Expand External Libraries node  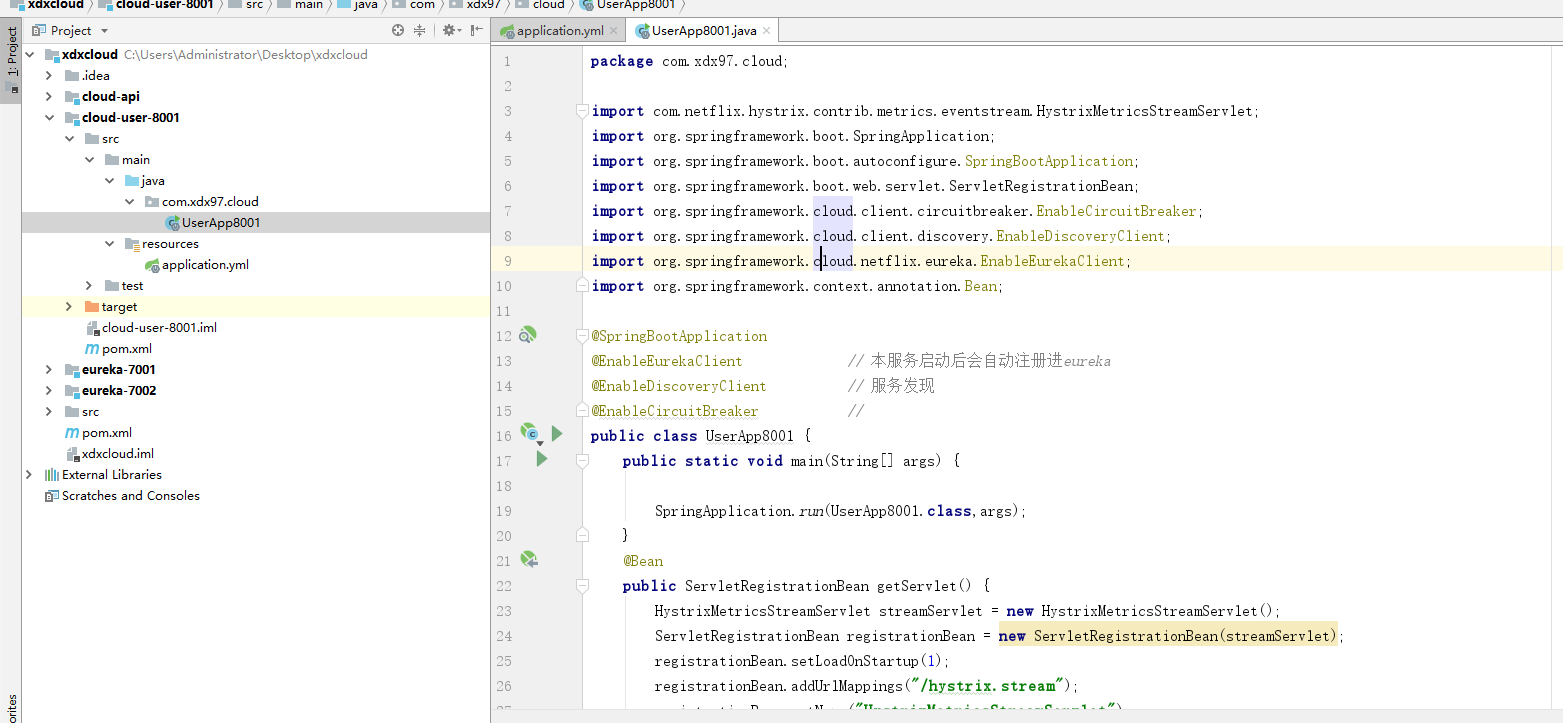(29, 475)
